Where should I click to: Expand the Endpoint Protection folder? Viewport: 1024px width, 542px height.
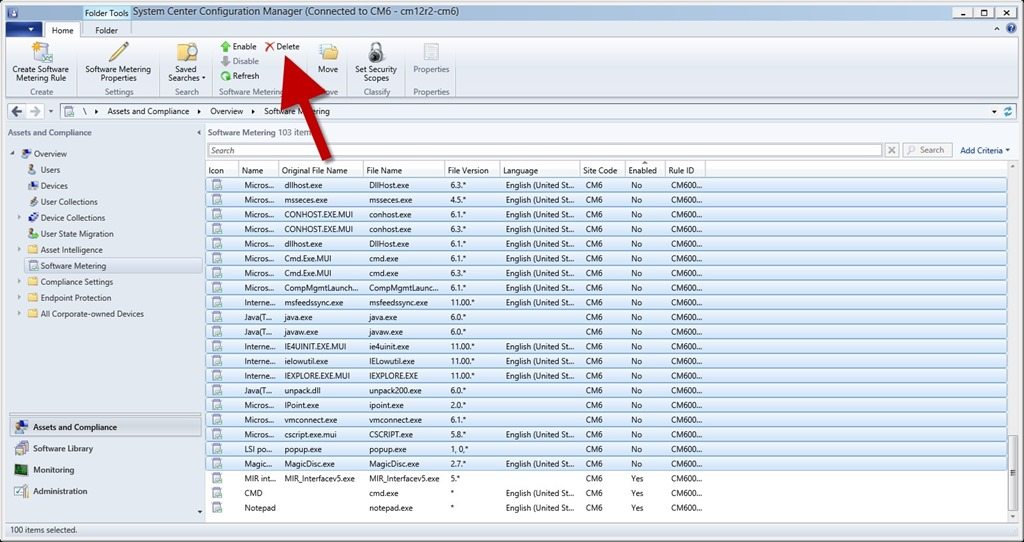pyautogui.click(x=20, y=298)
